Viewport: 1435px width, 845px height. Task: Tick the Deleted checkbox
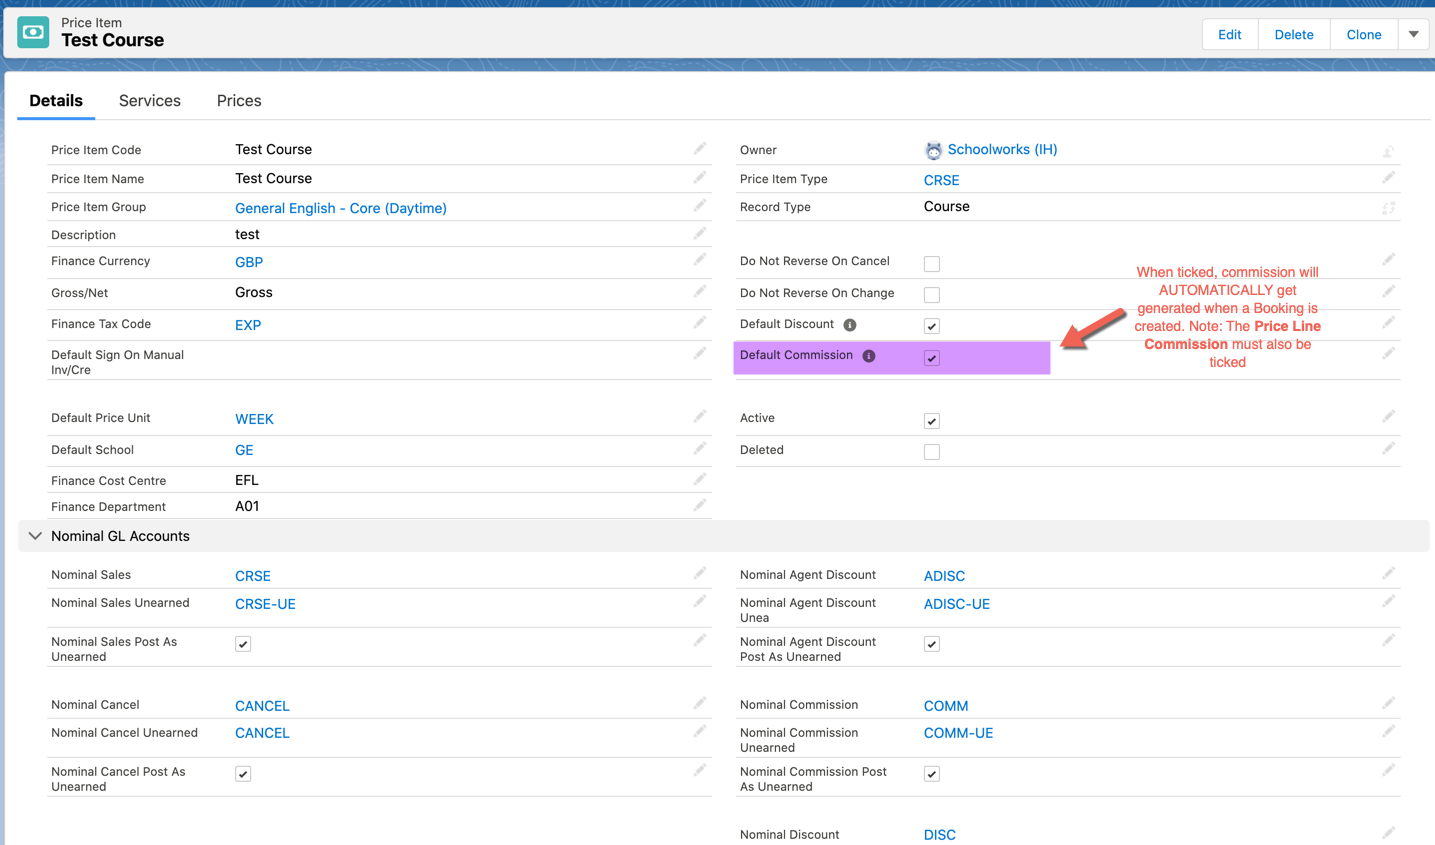tap(931, 452)
